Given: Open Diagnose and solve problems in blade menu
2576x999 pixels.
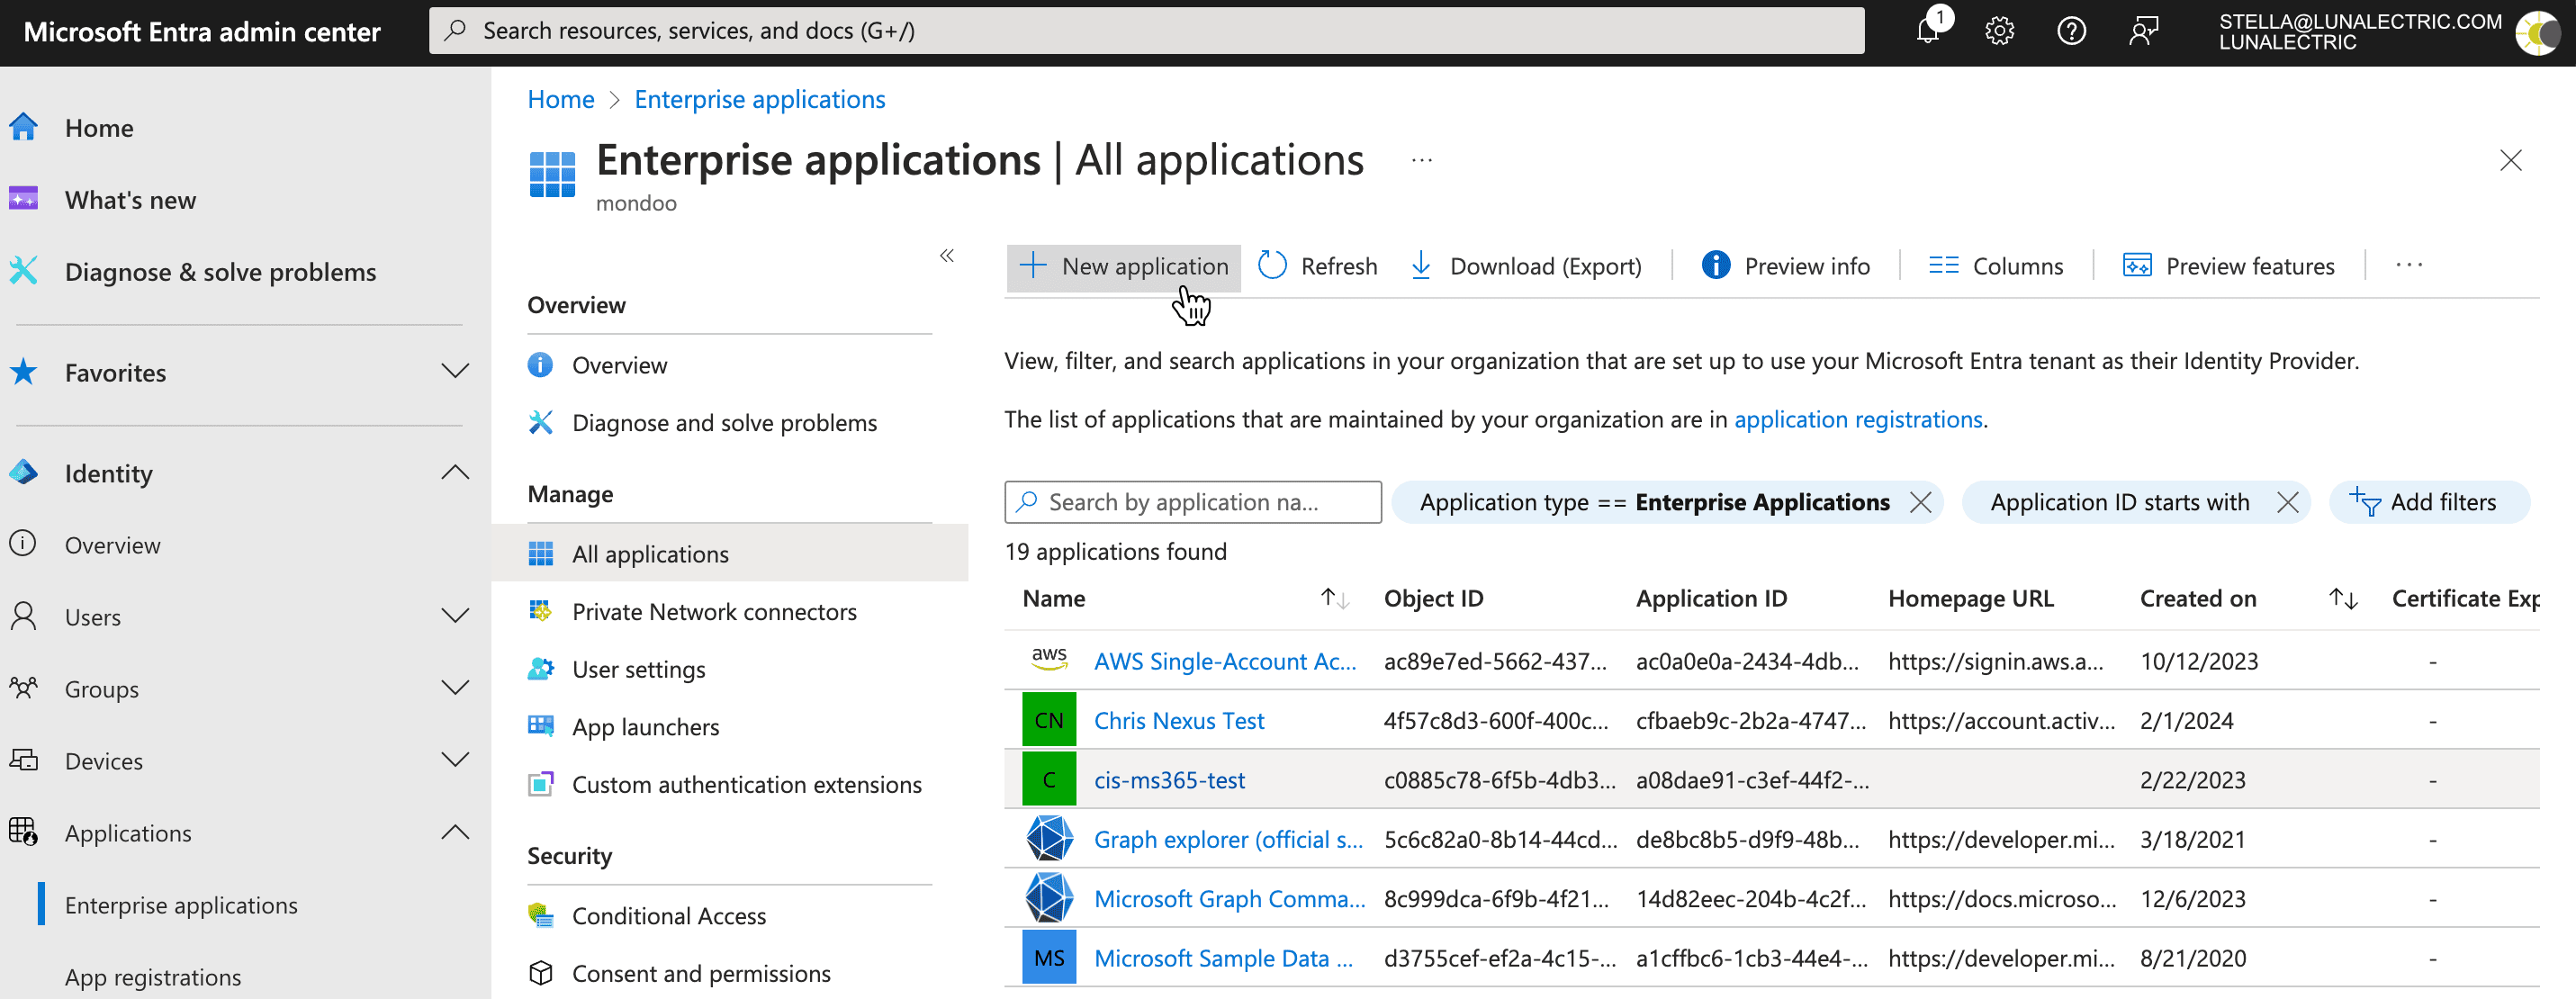Looking at the screenshot, I should pyautogui.click(x=724, y=422).
